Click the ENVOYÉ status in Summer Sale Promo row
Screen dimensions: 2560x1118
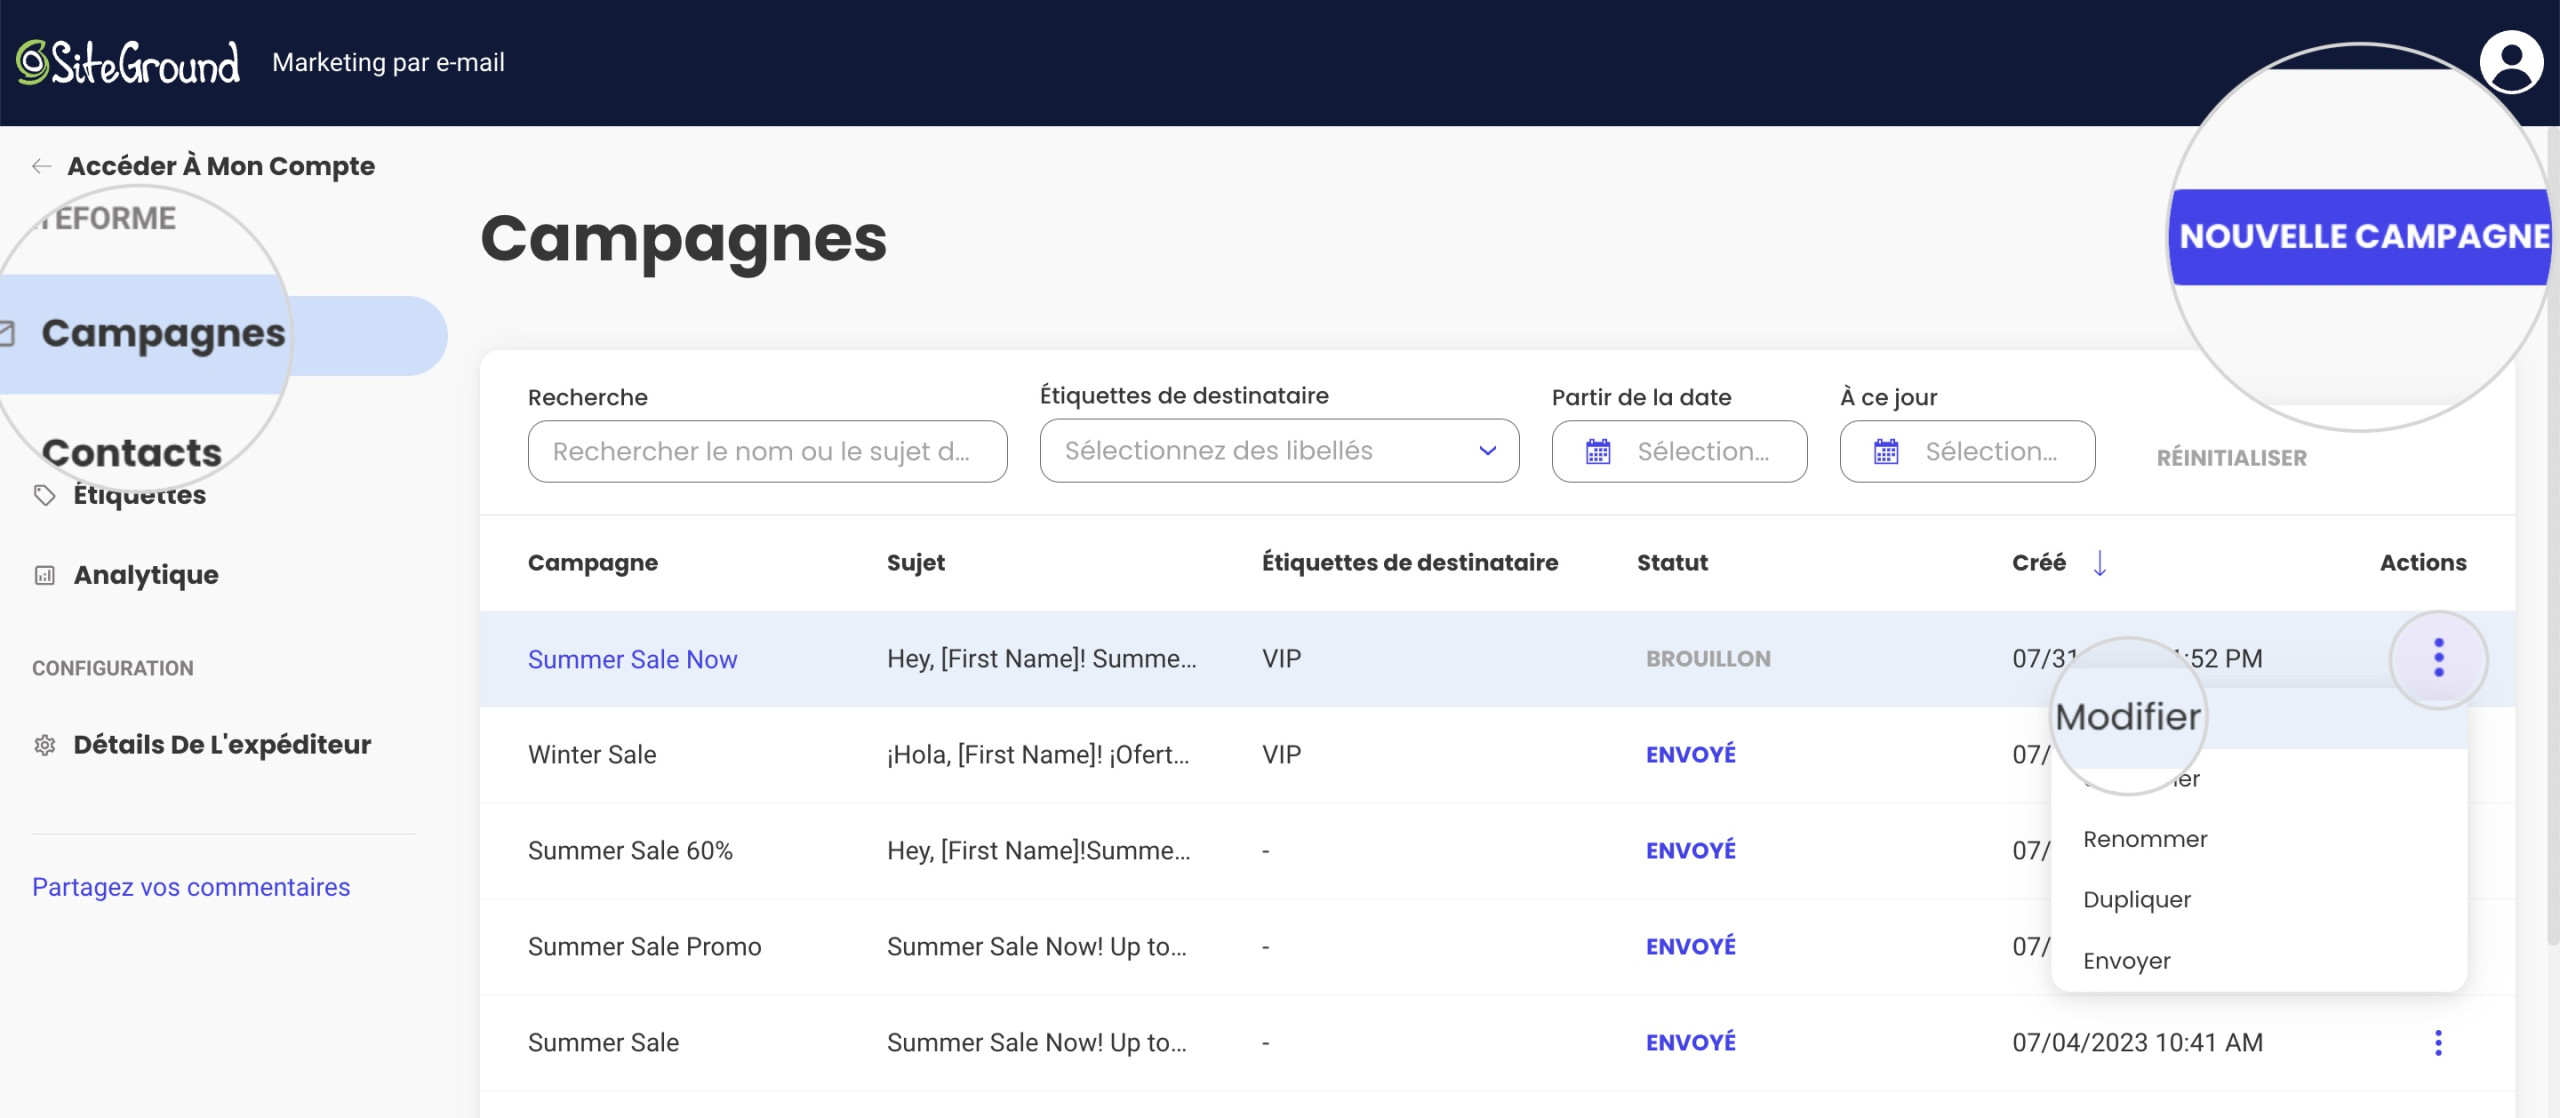point(1691,947)
